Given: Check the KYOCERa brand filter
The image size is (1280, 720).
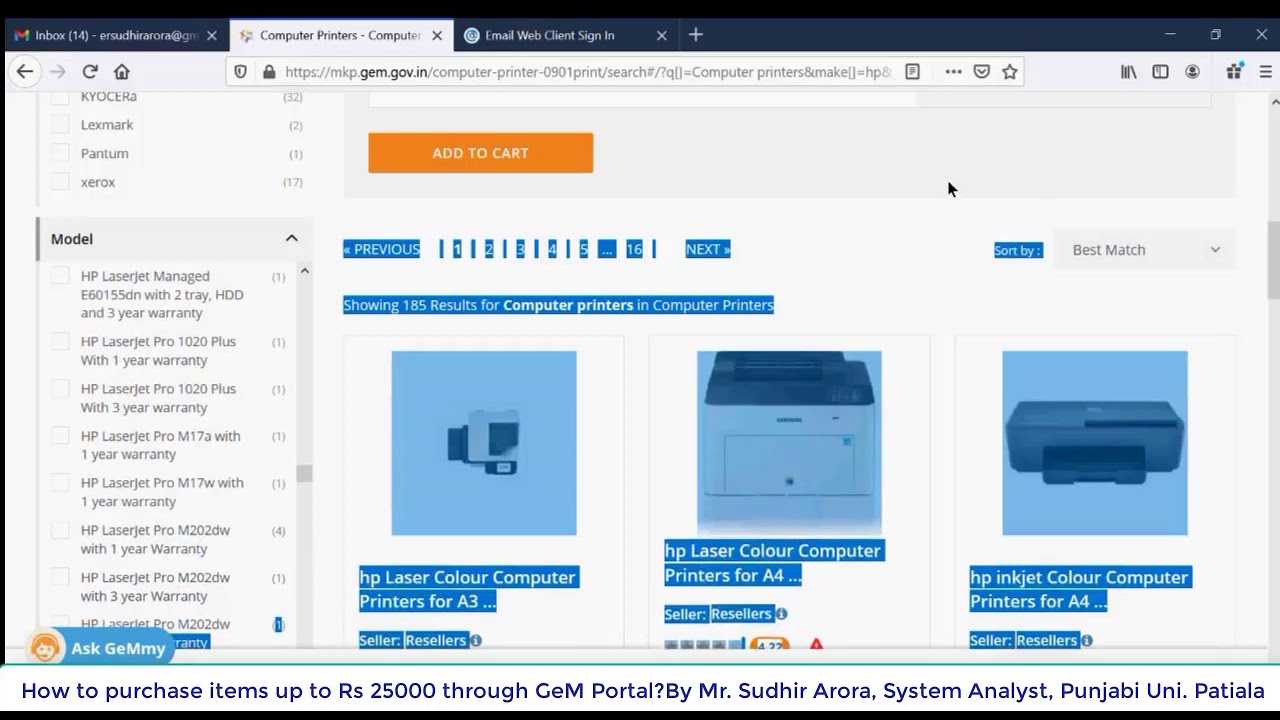Looking at the screenshot, I should pyautogui.click(x=61, y=96).
